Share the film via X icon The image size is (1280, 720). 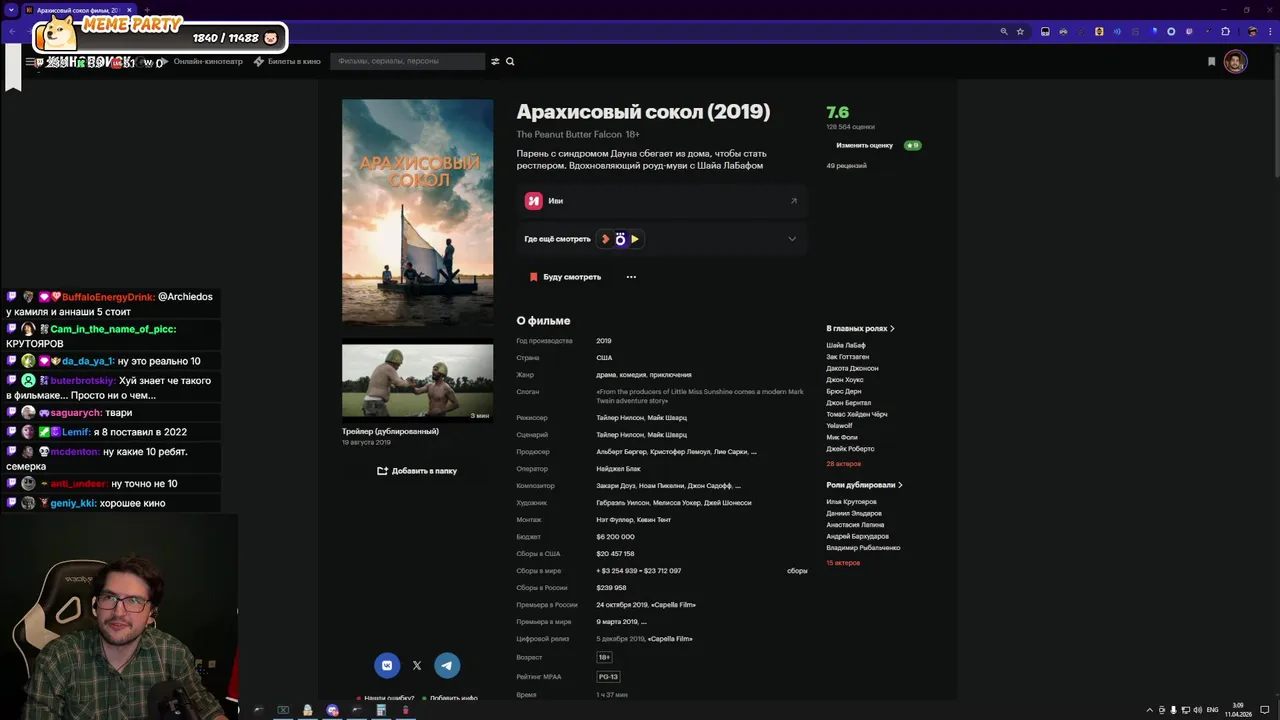(417, 665)
